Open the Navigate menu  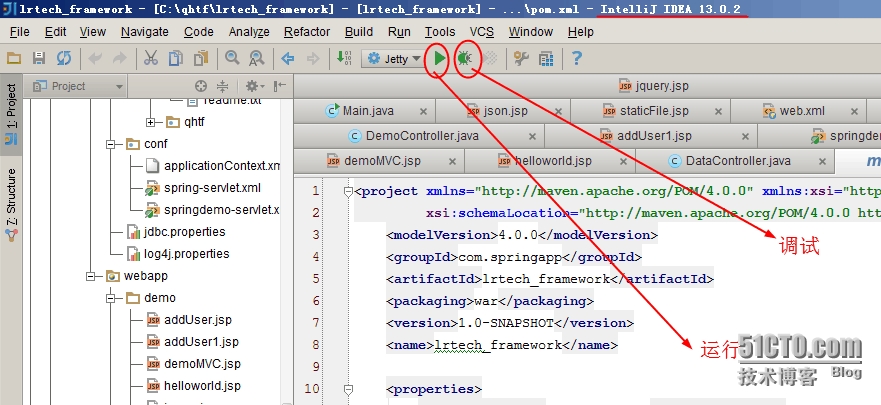(144, 32)
